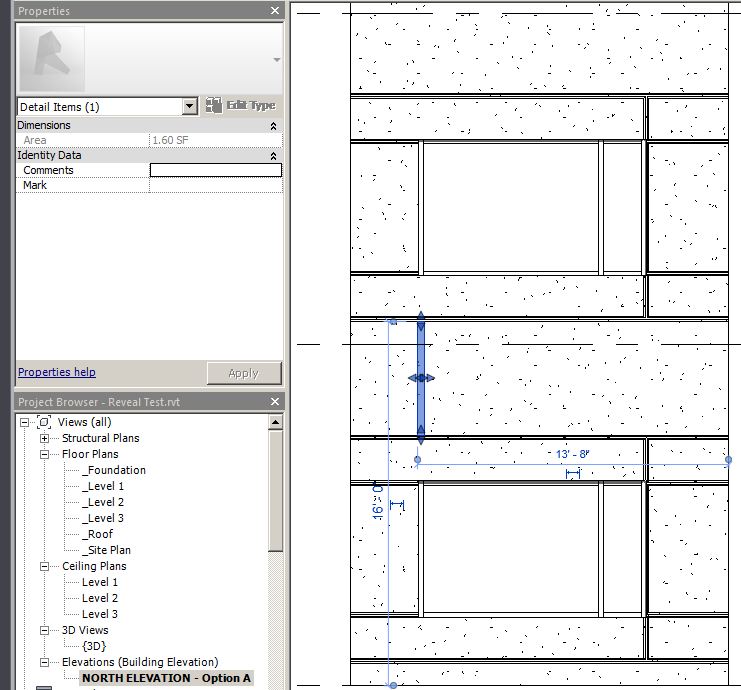Open NORTH ELEVATION - Option A view

166,678
